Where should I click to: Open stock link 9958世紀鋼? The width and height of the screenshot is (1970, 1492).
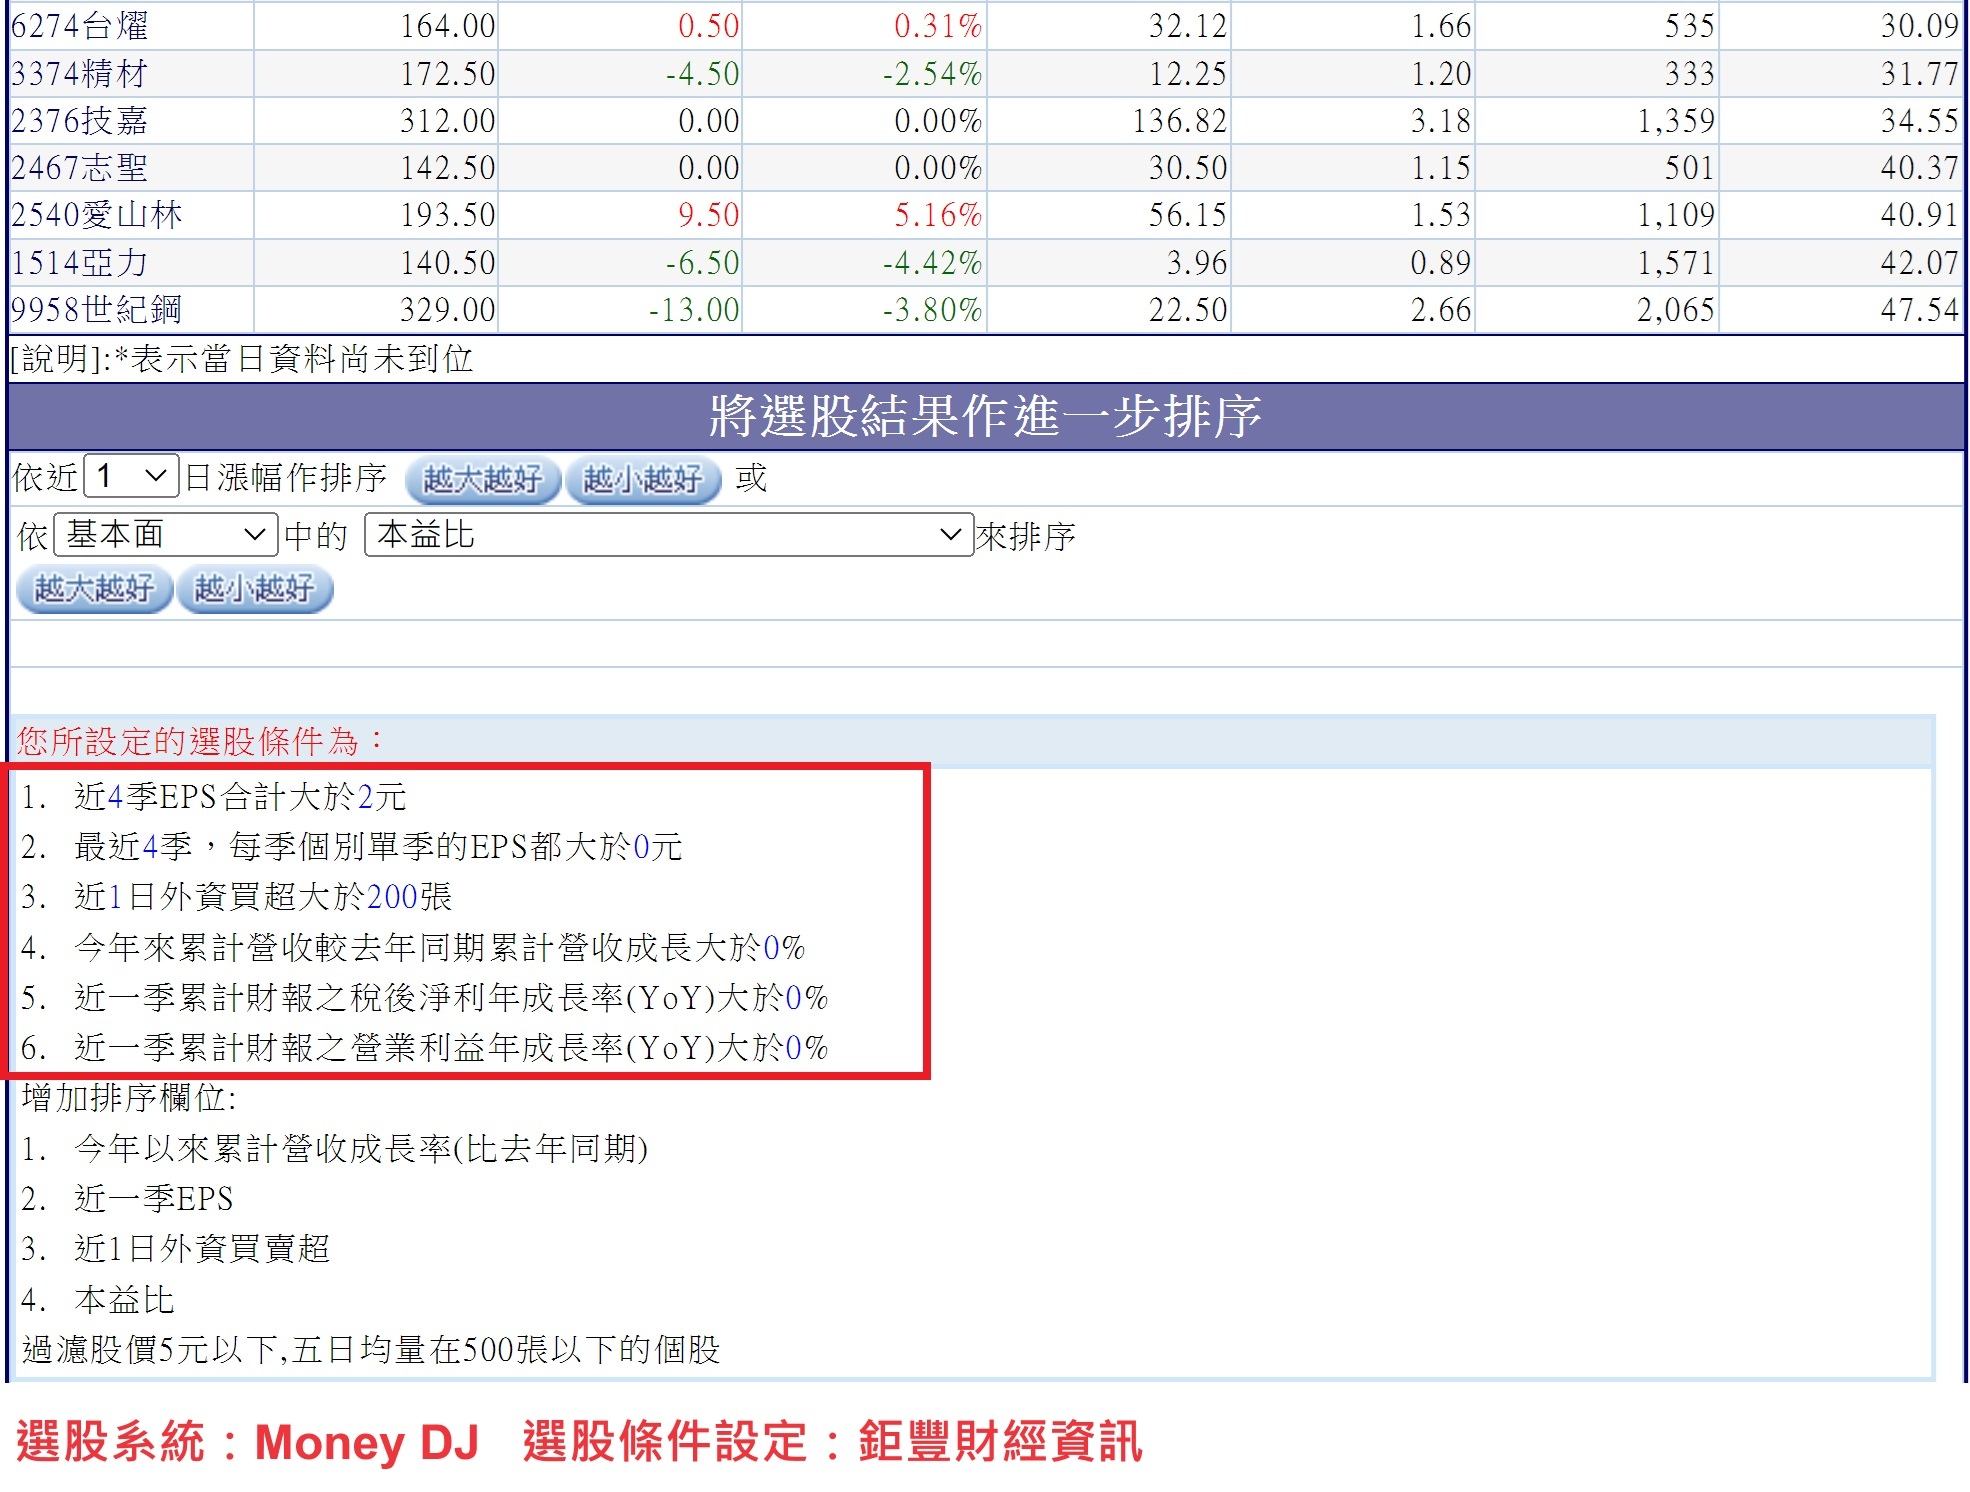tap(96, 310)
